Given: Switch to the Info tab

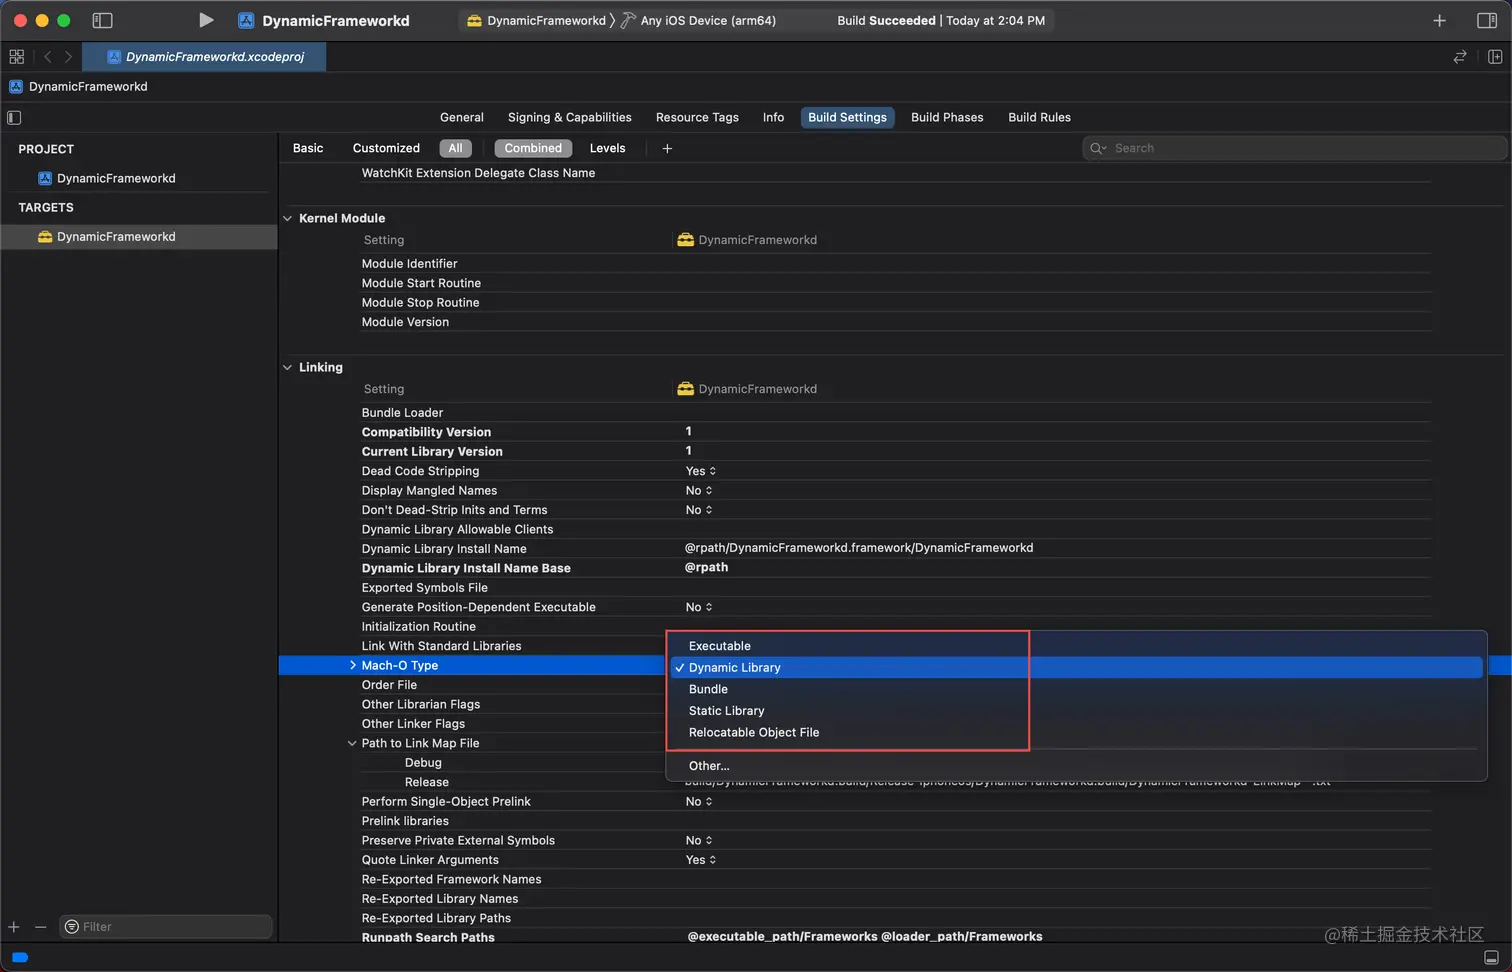Looking at the screenshot, I should 773,117.
